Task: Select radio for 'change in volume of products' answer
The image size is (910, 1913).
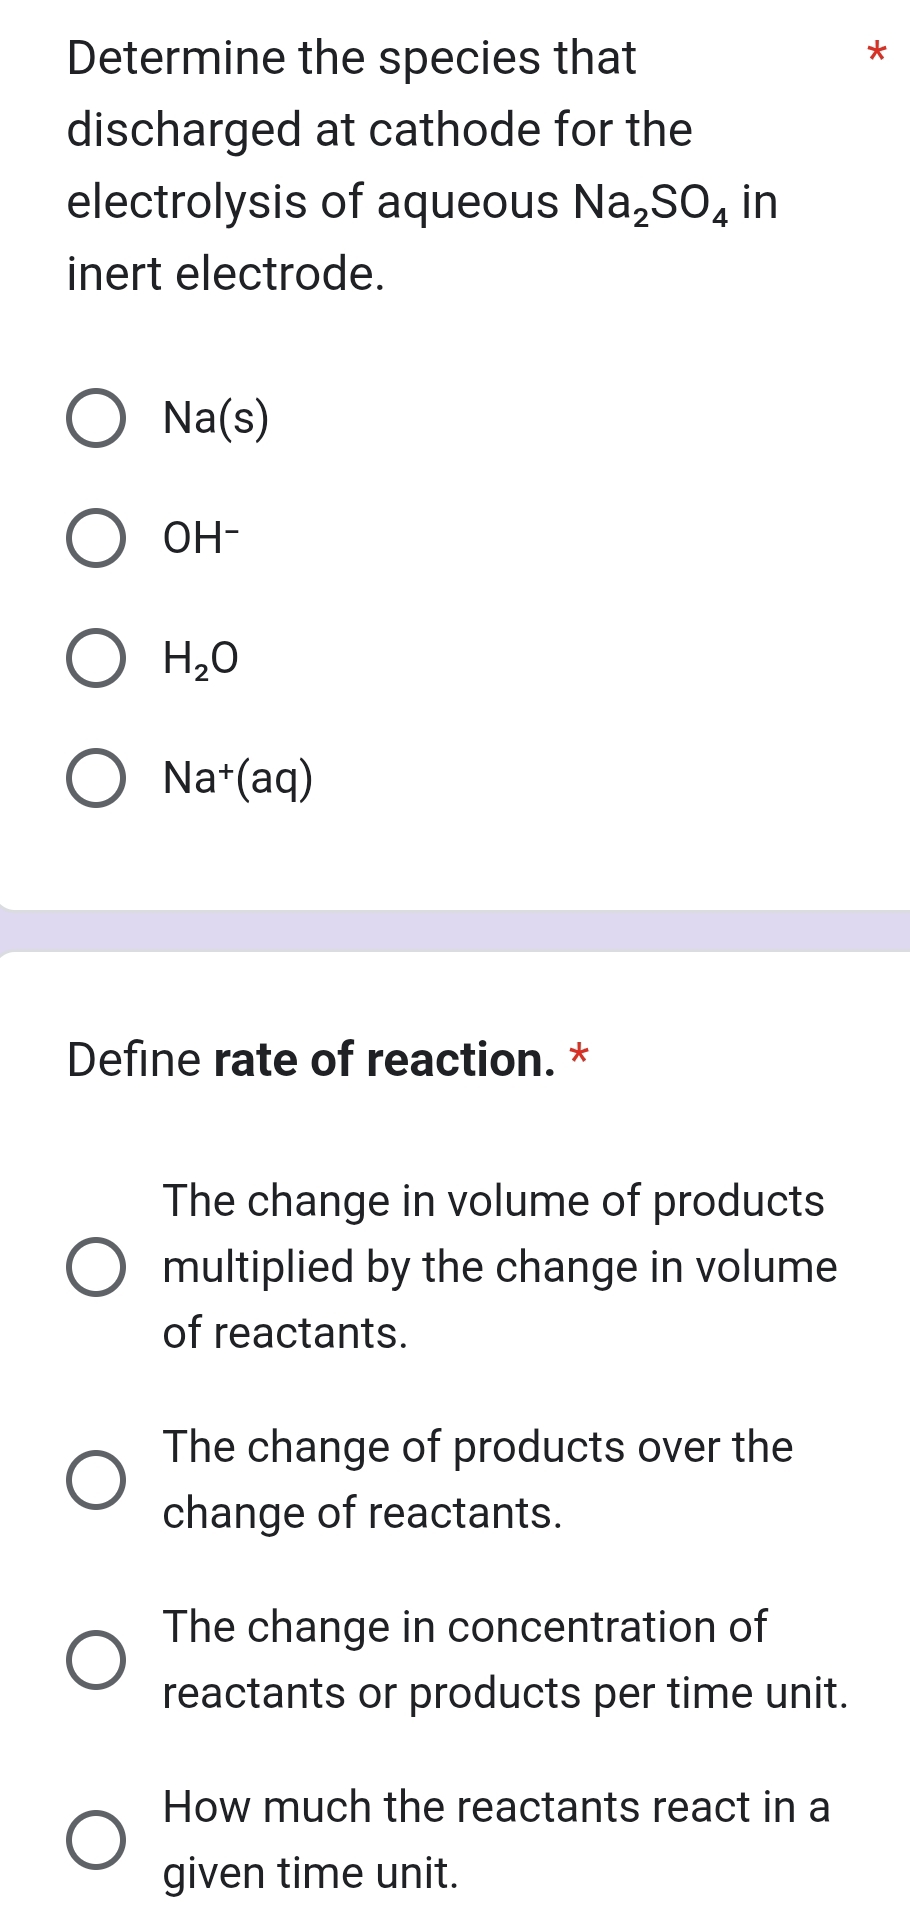Action: point(96,1267)
